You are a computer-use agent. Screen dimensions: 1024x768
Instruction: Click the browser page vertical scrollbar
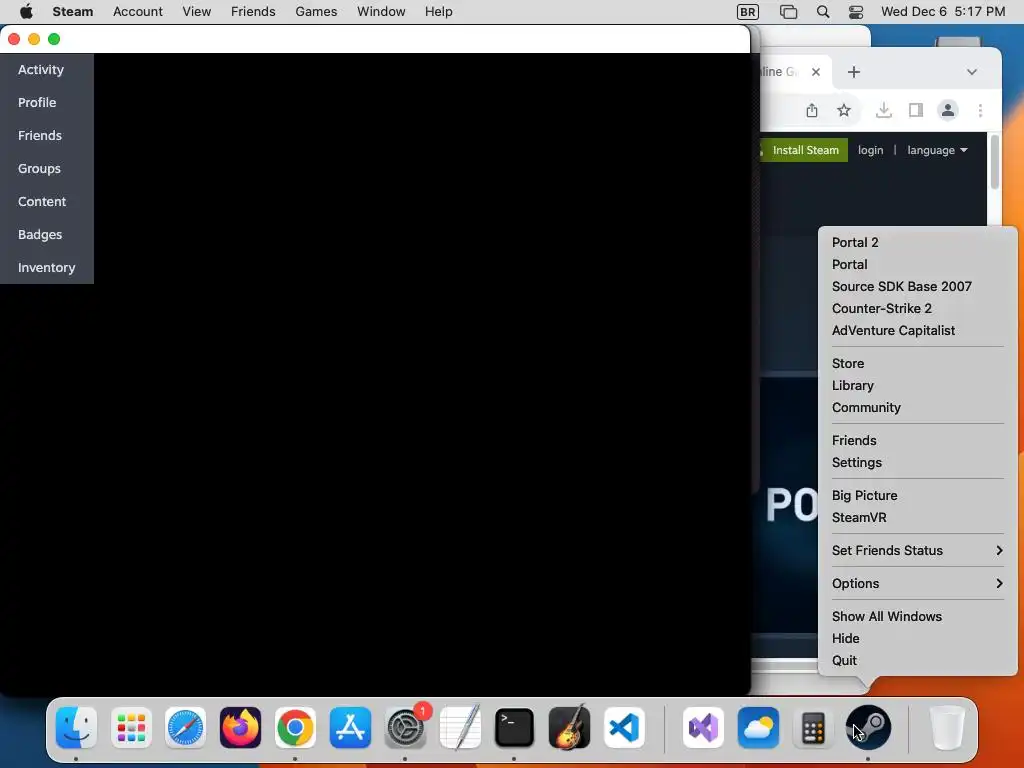995,162
